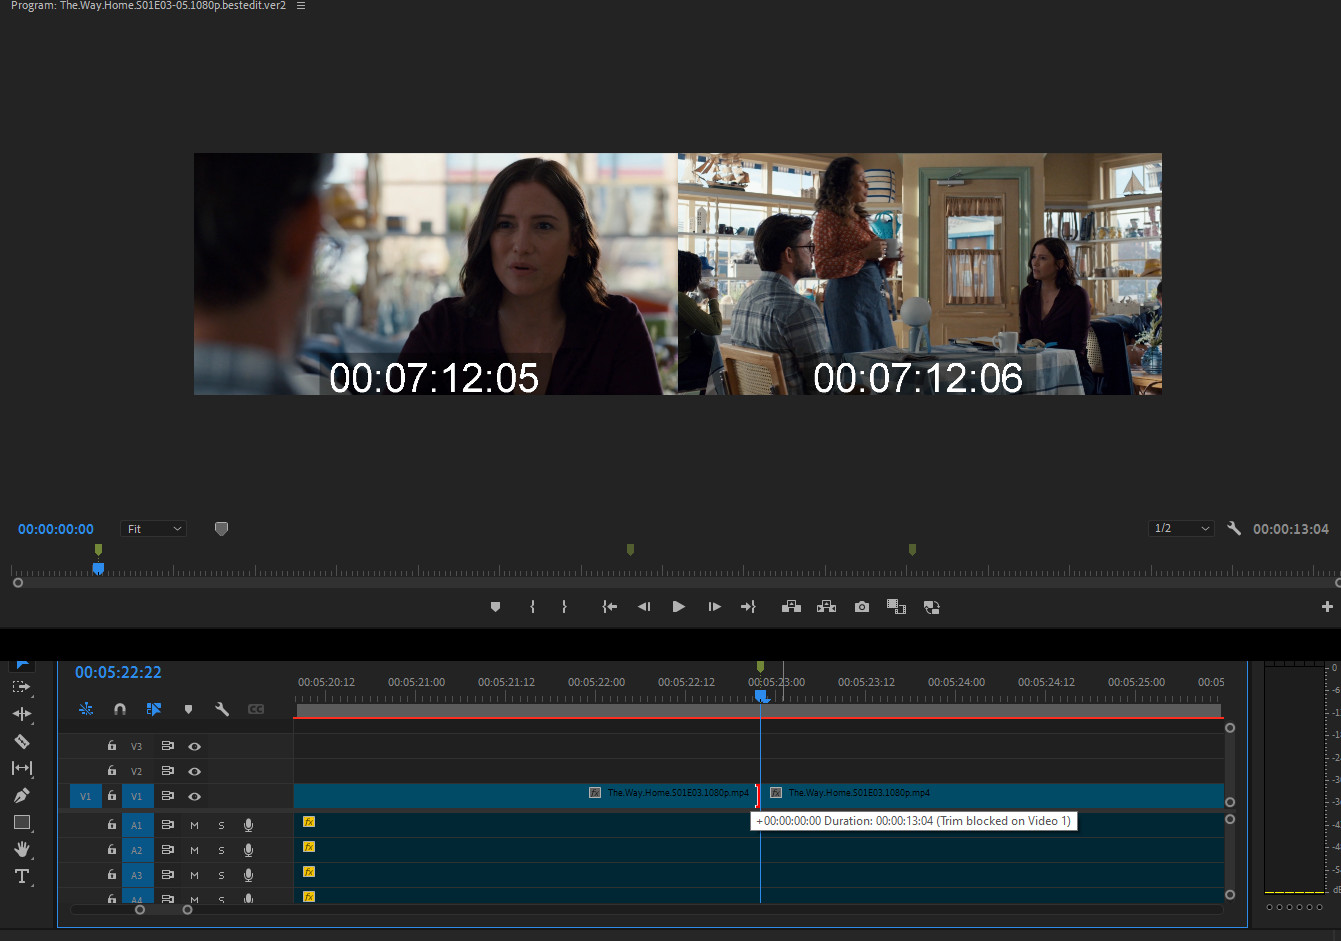Open the Button Editor plus icon

[x=1327, y=607]
